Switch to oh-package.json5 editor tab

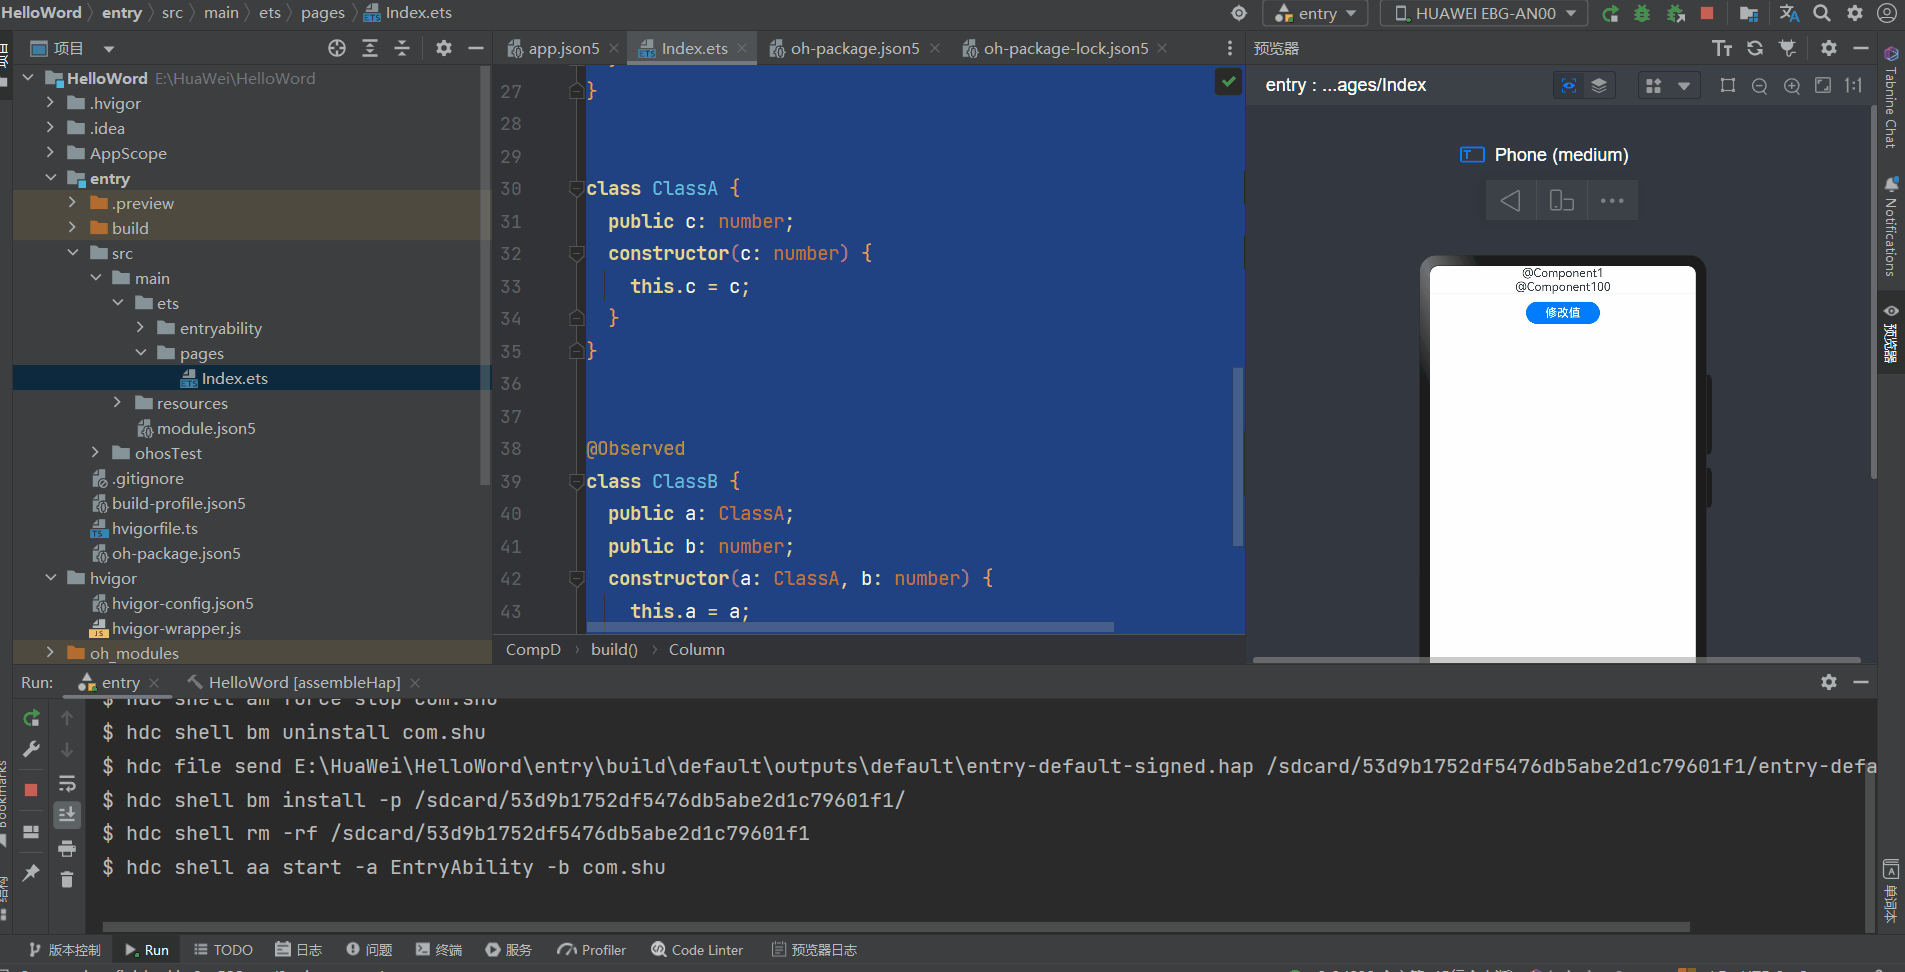point(854,48)
